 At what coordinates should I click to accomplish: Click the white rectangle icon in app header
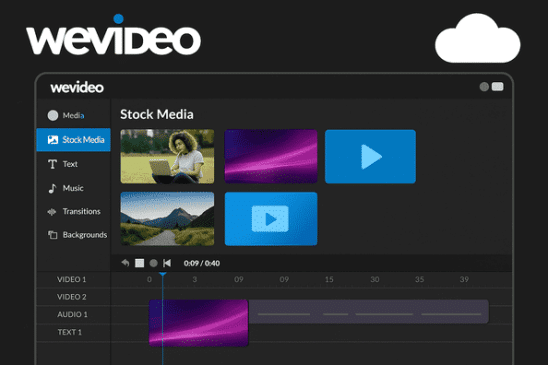498,87
